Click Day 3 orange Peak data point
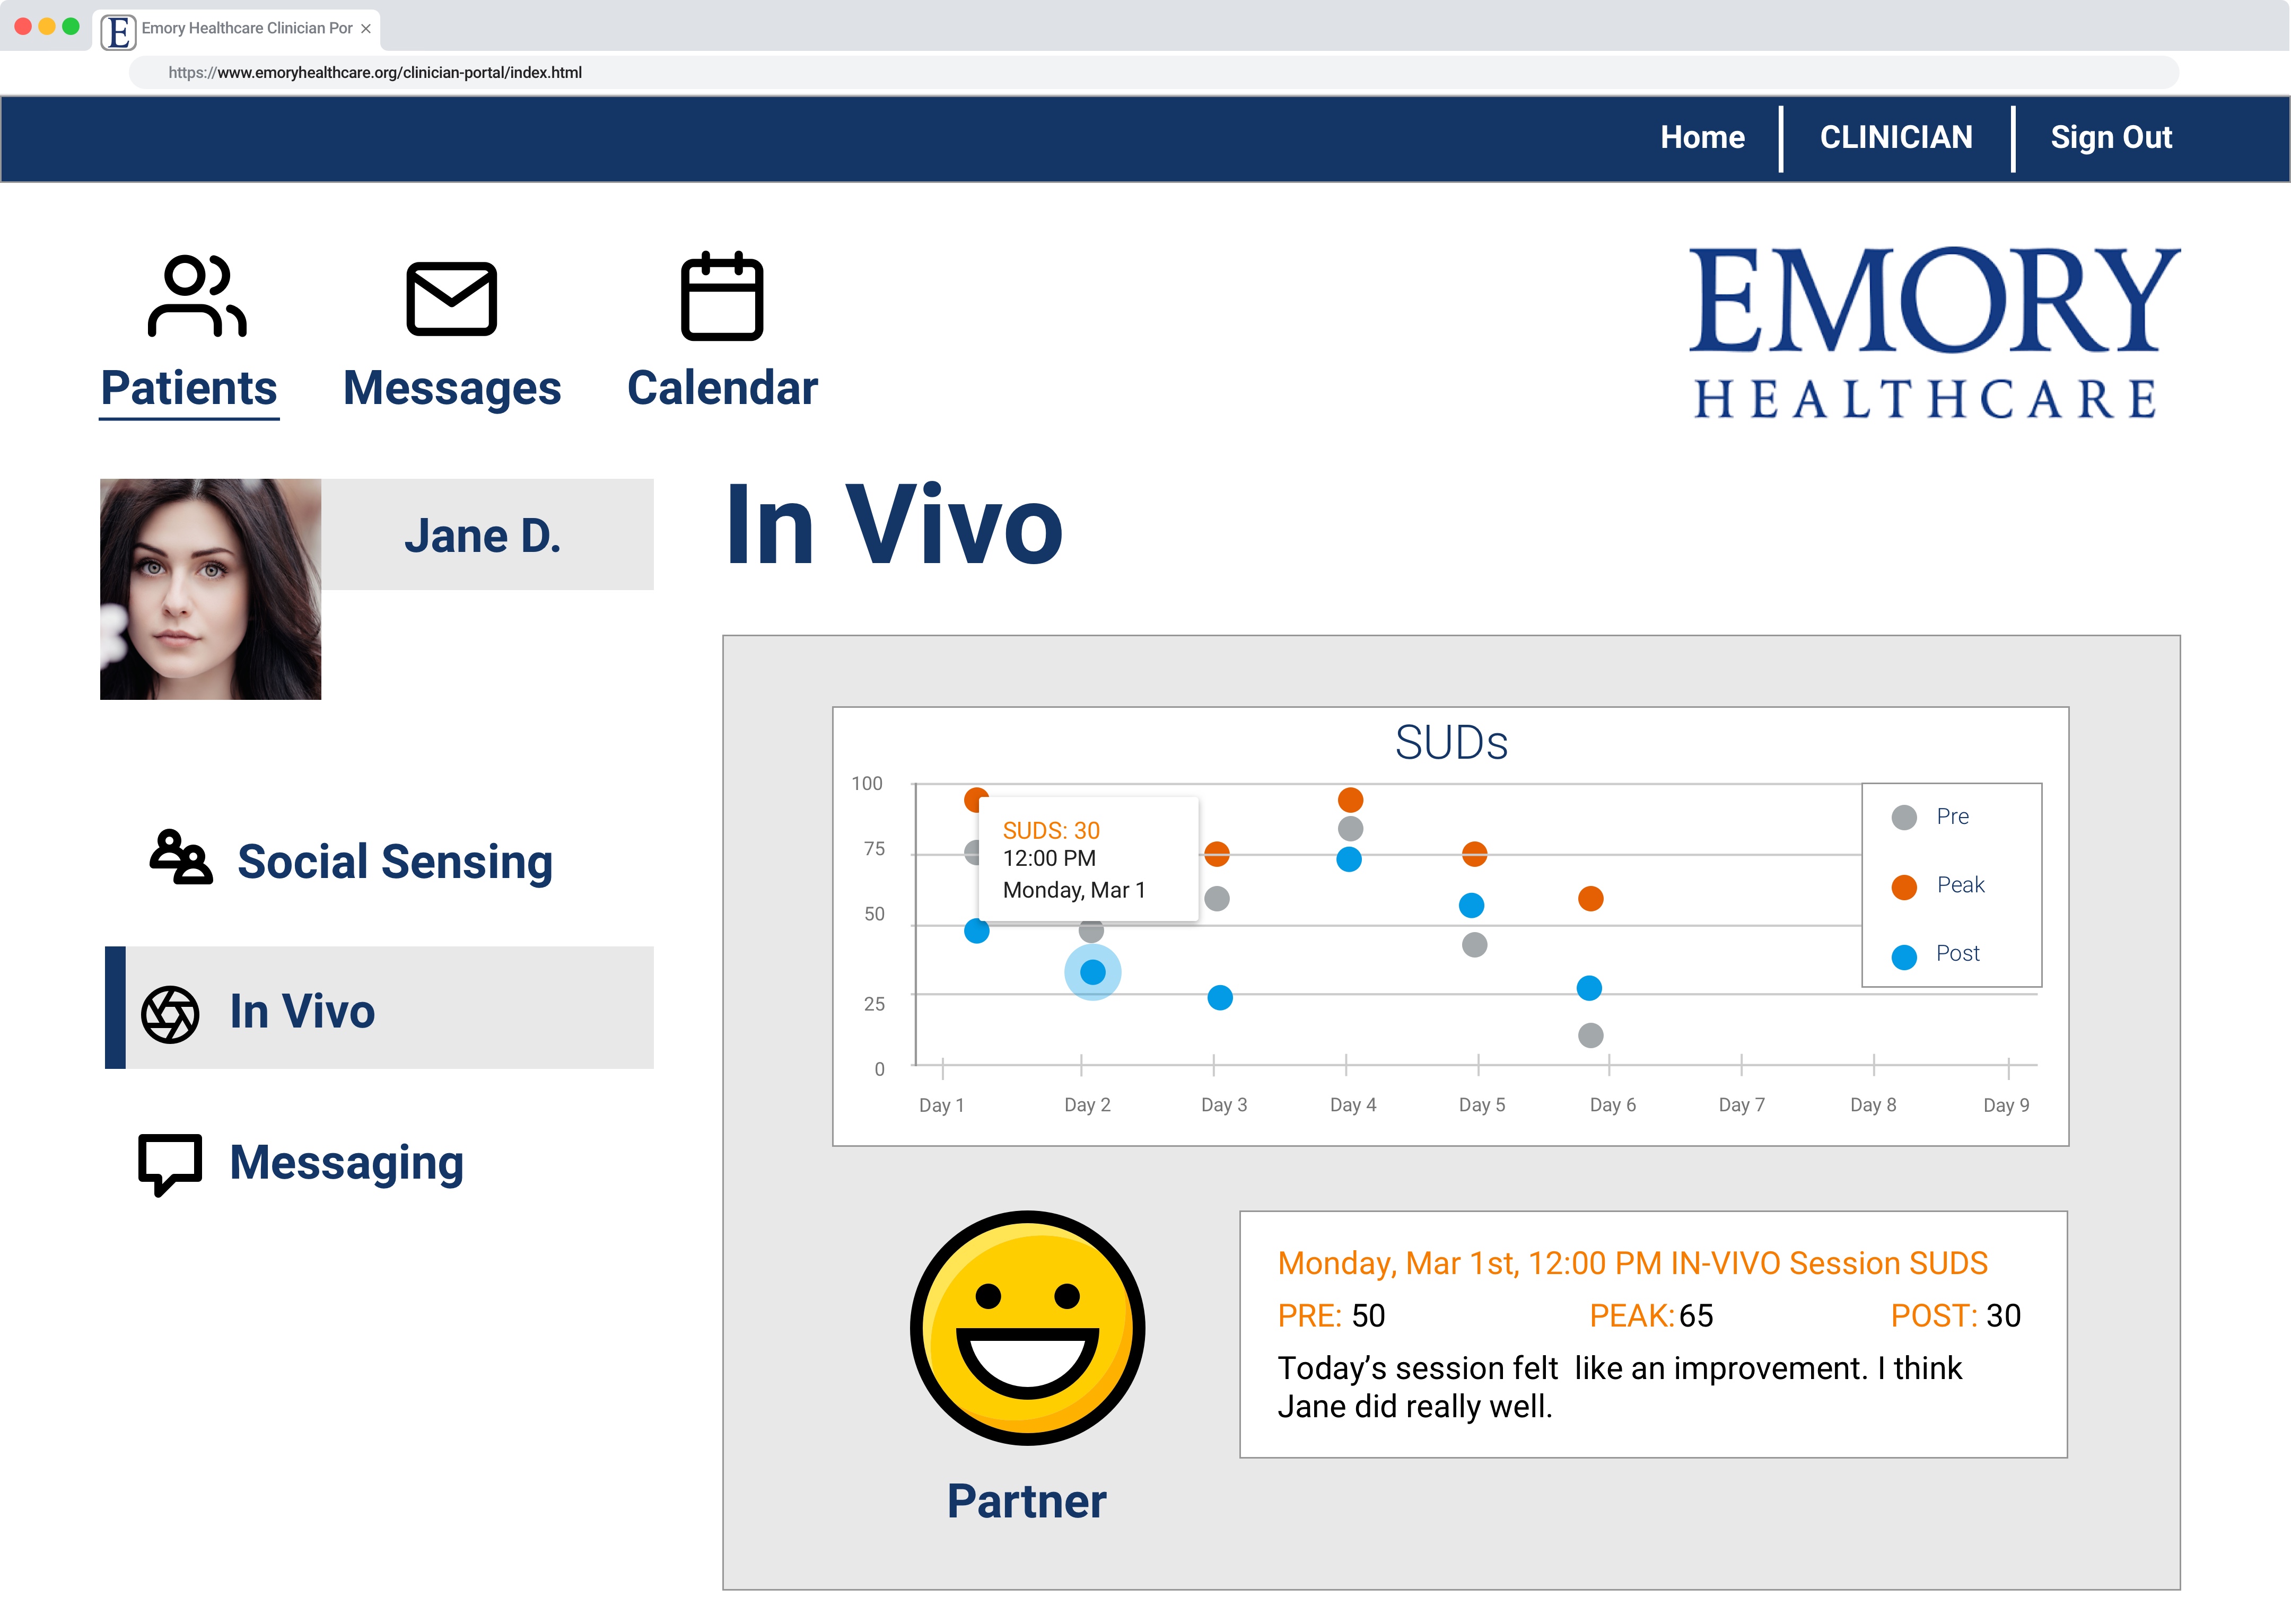This screenshot has width=2291, height=1624. pyautogui.click(x=1217, y=854)
